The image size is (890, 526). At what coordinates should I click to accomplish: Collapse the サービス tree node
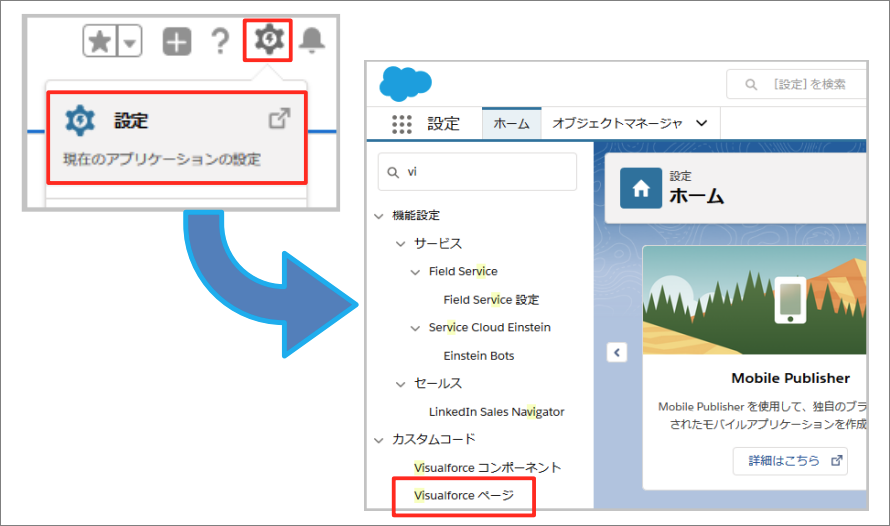pos(401,244)
